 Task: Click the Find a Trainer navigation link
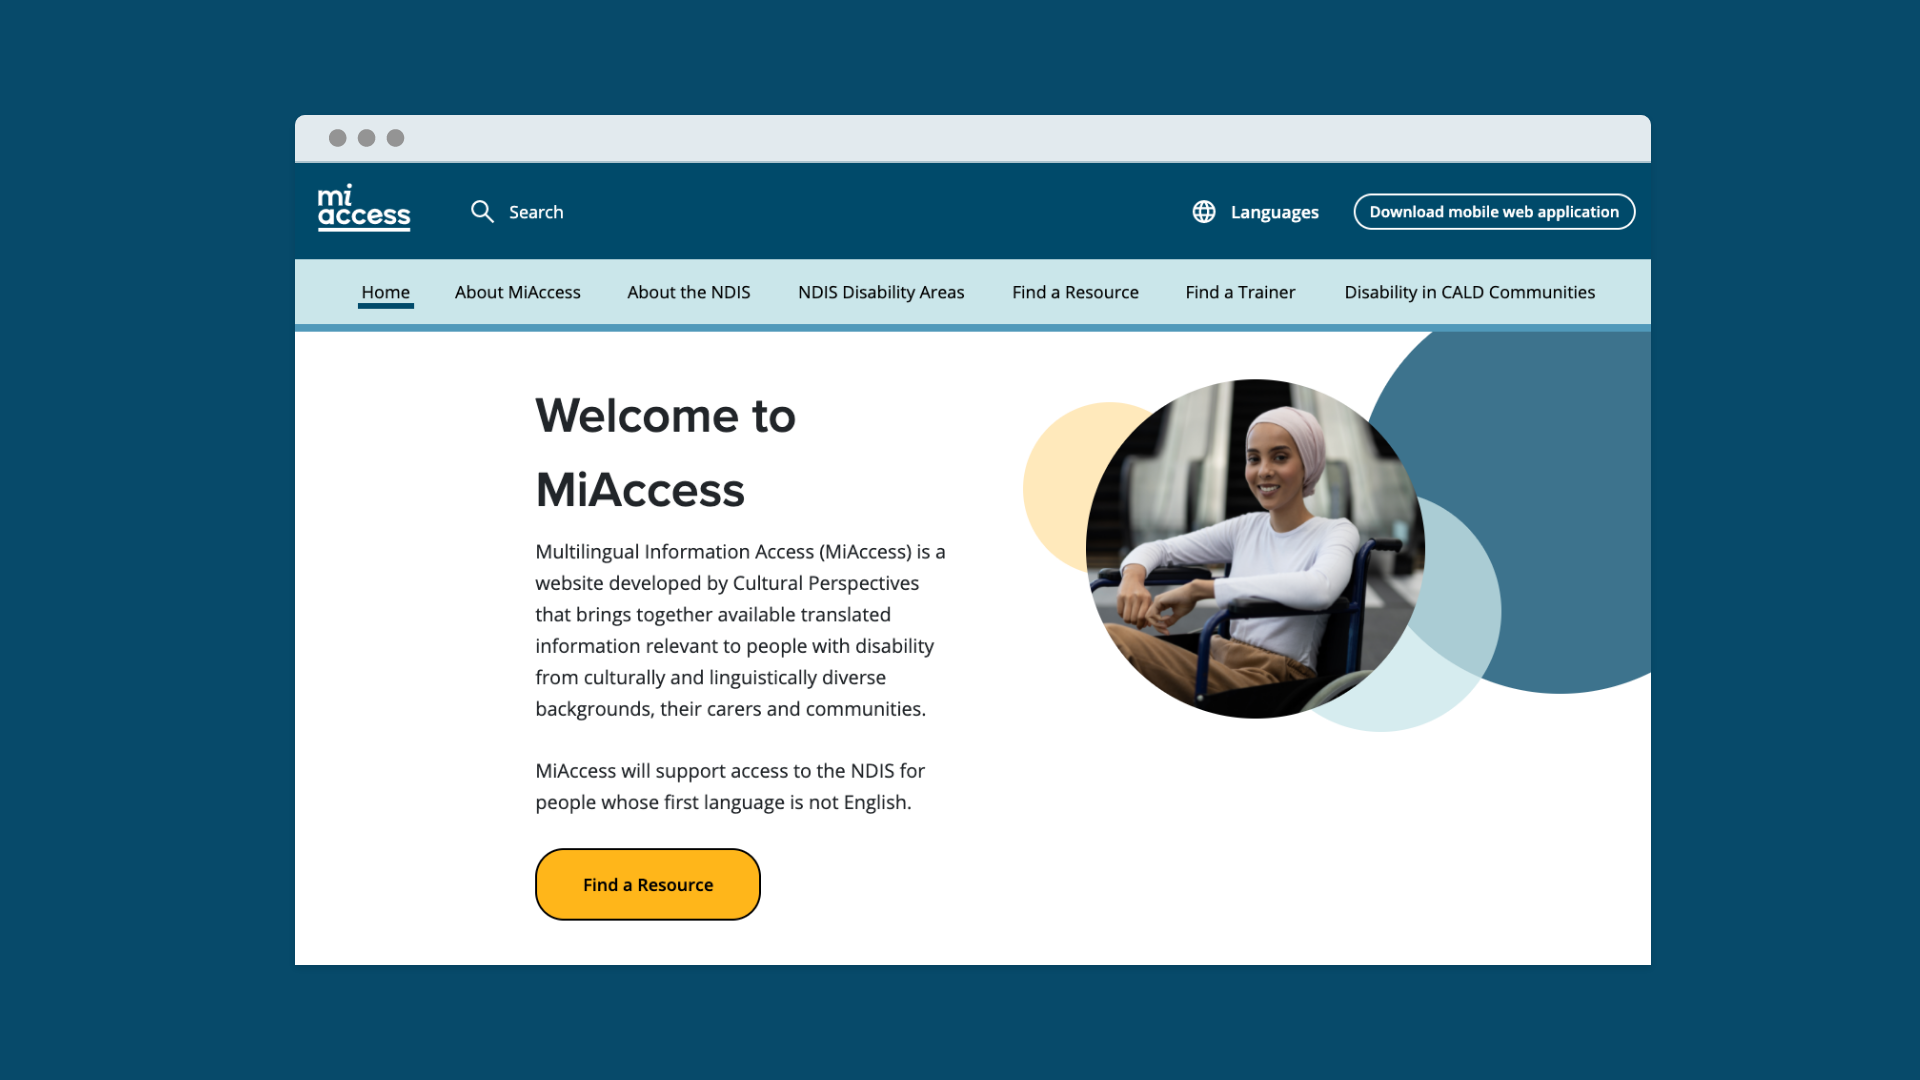1240,291
